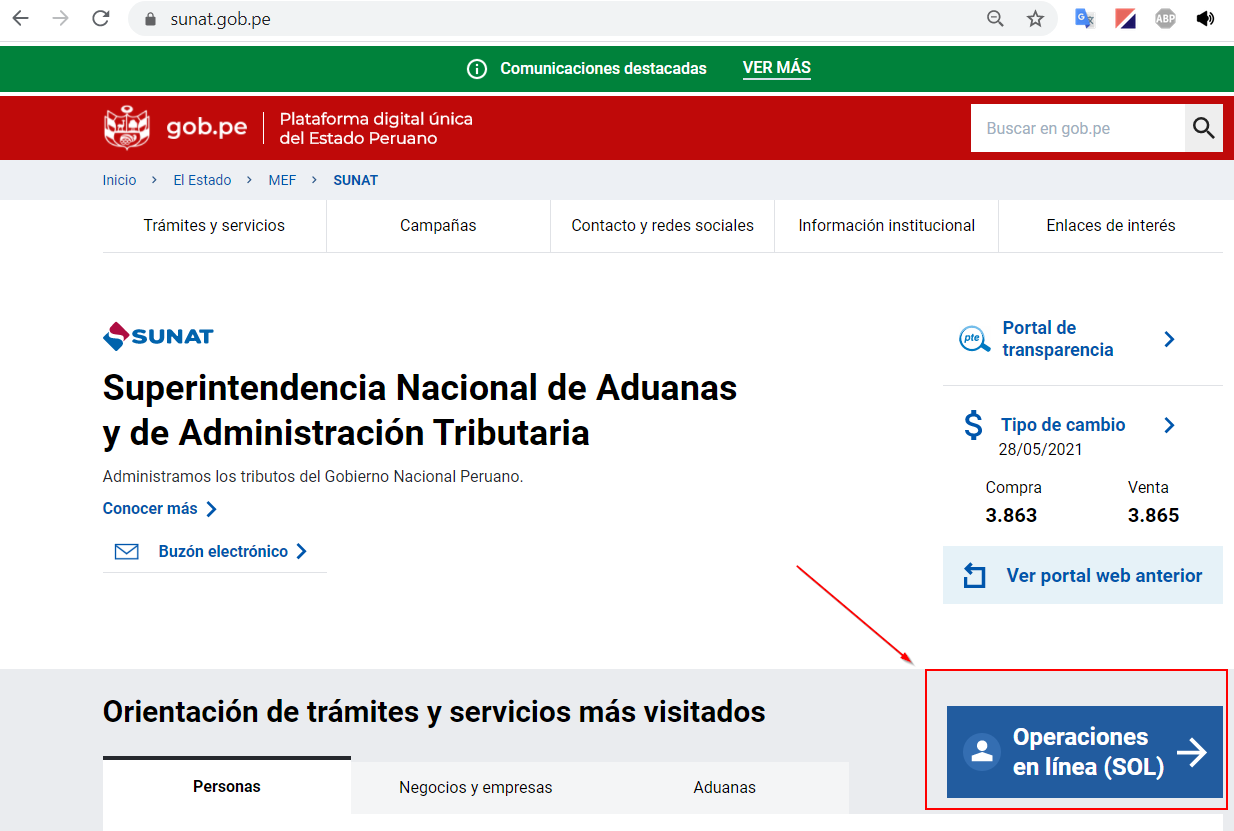Click the Venta value 3.865
This screenshot has height=831, width=1234.
pos(1153,516)
